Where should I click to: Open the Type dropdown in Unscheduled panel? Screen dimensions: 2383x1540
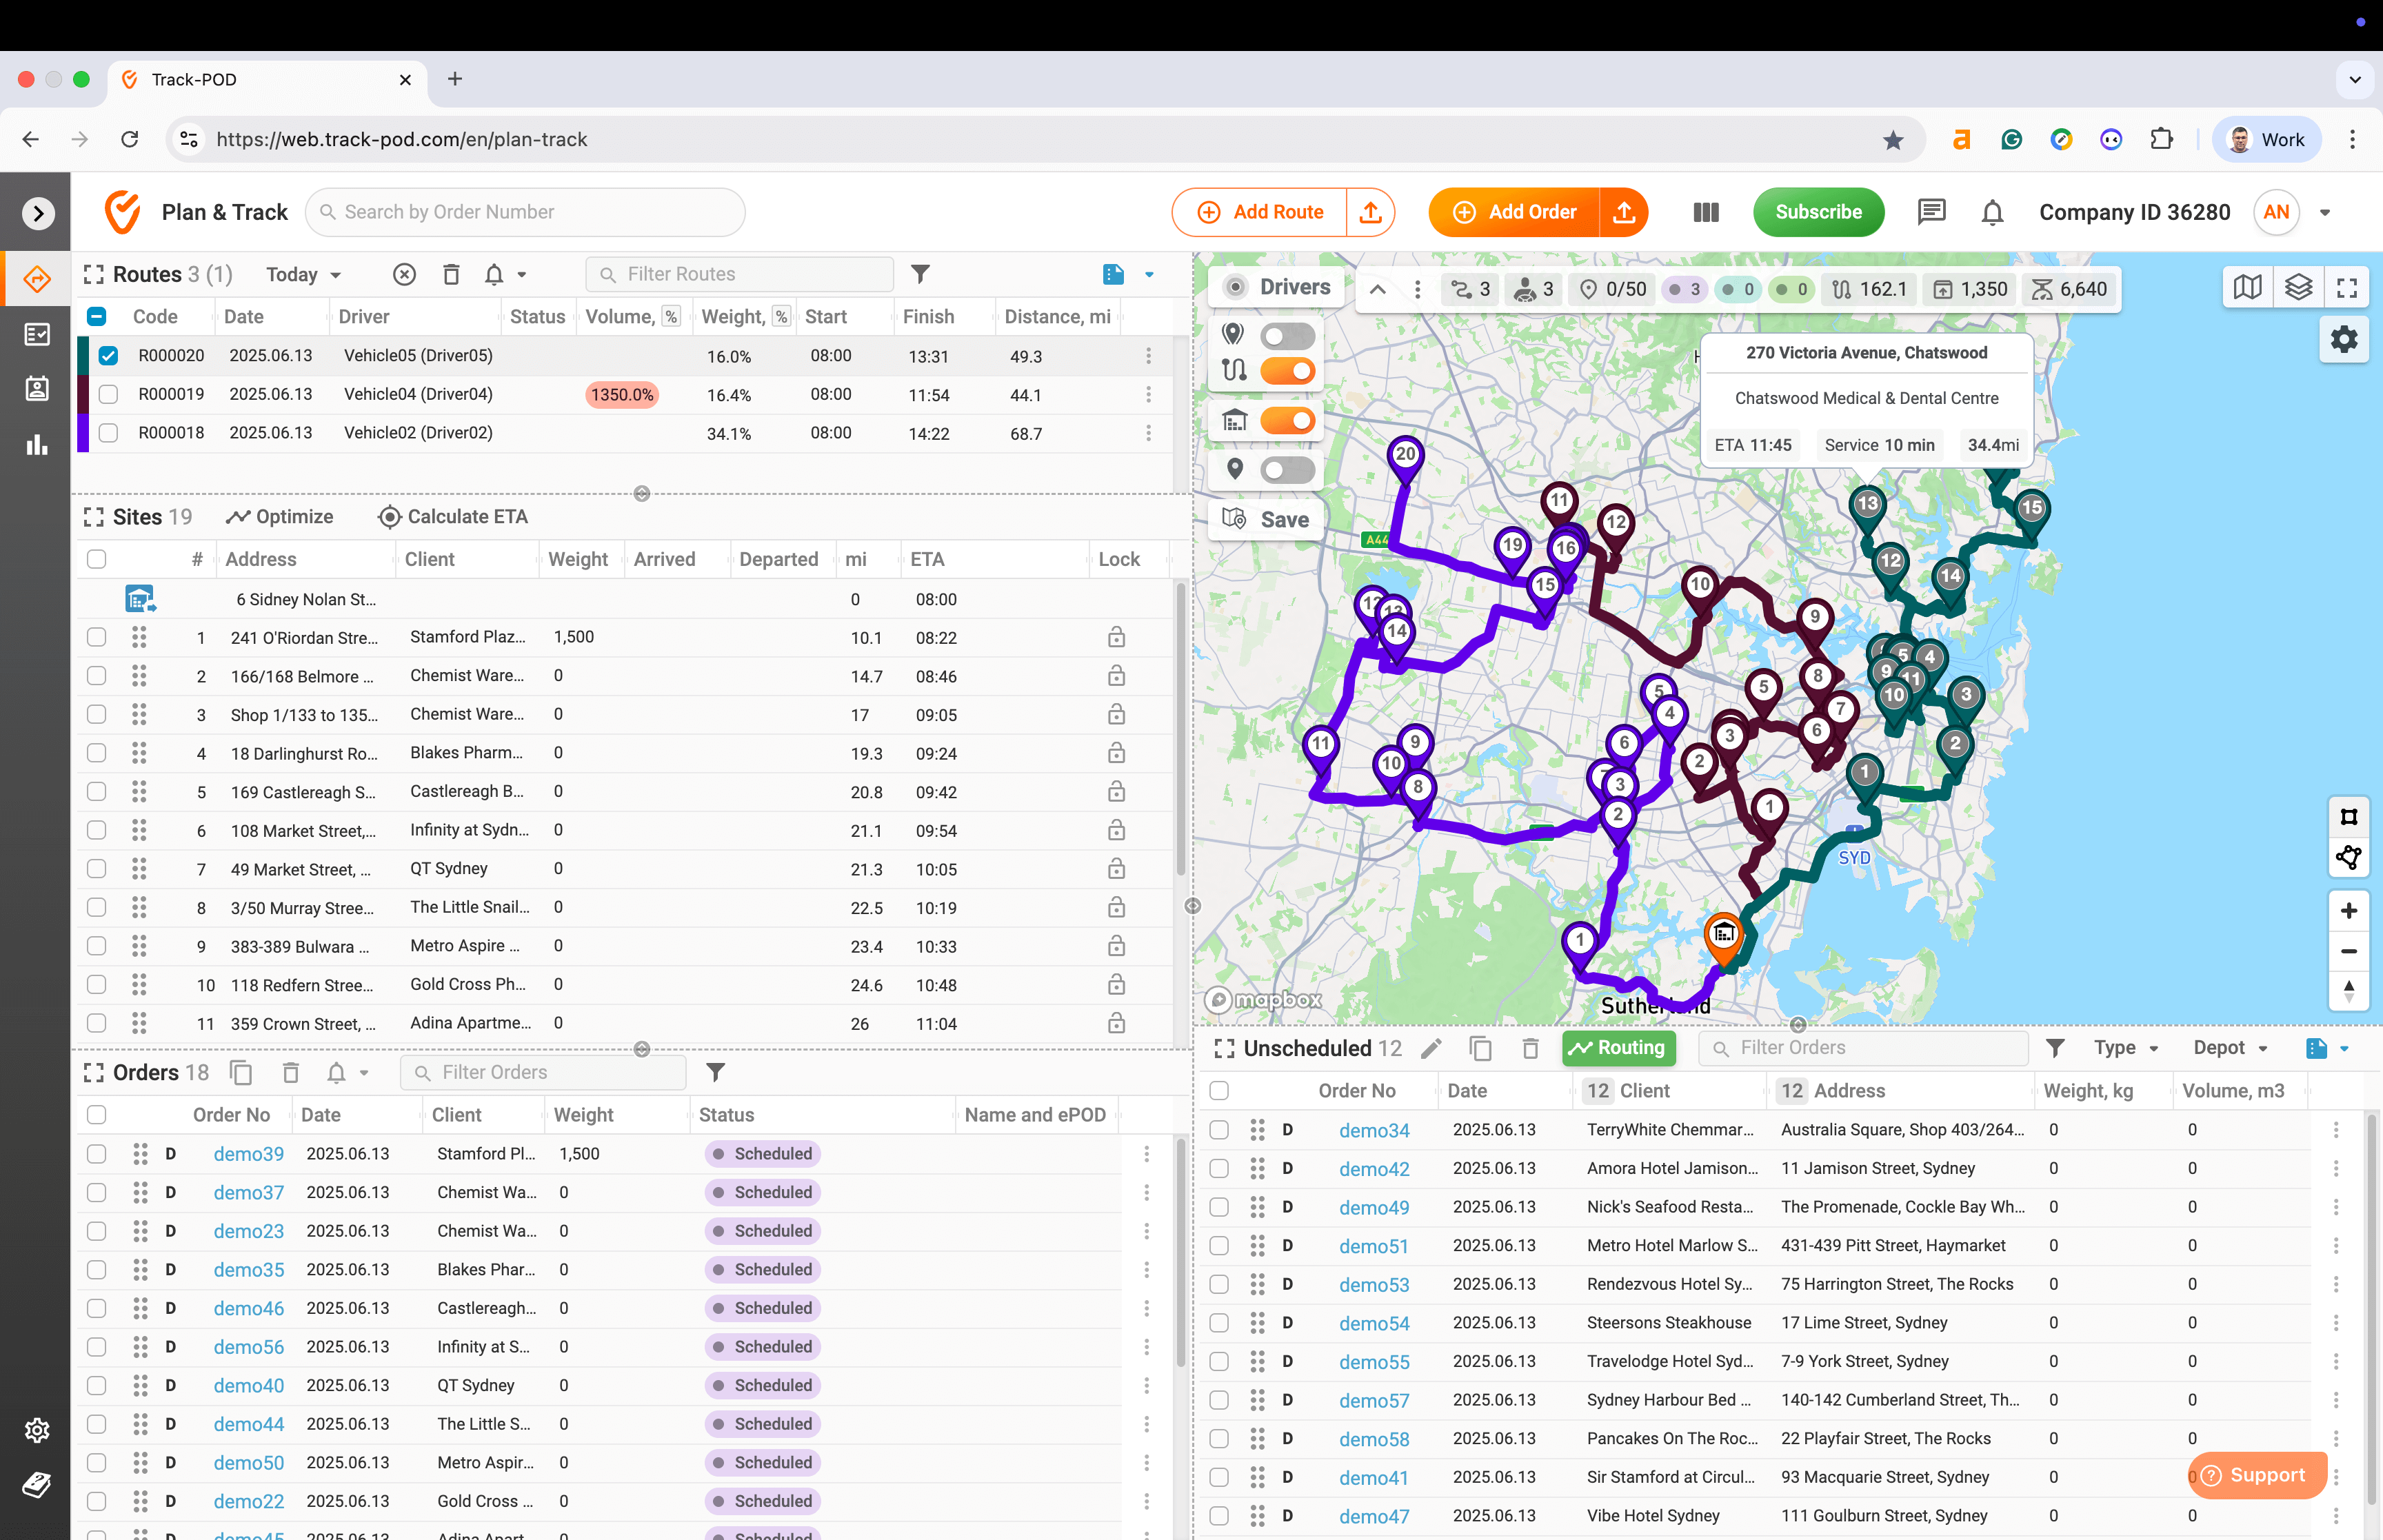(2125, 1048)
